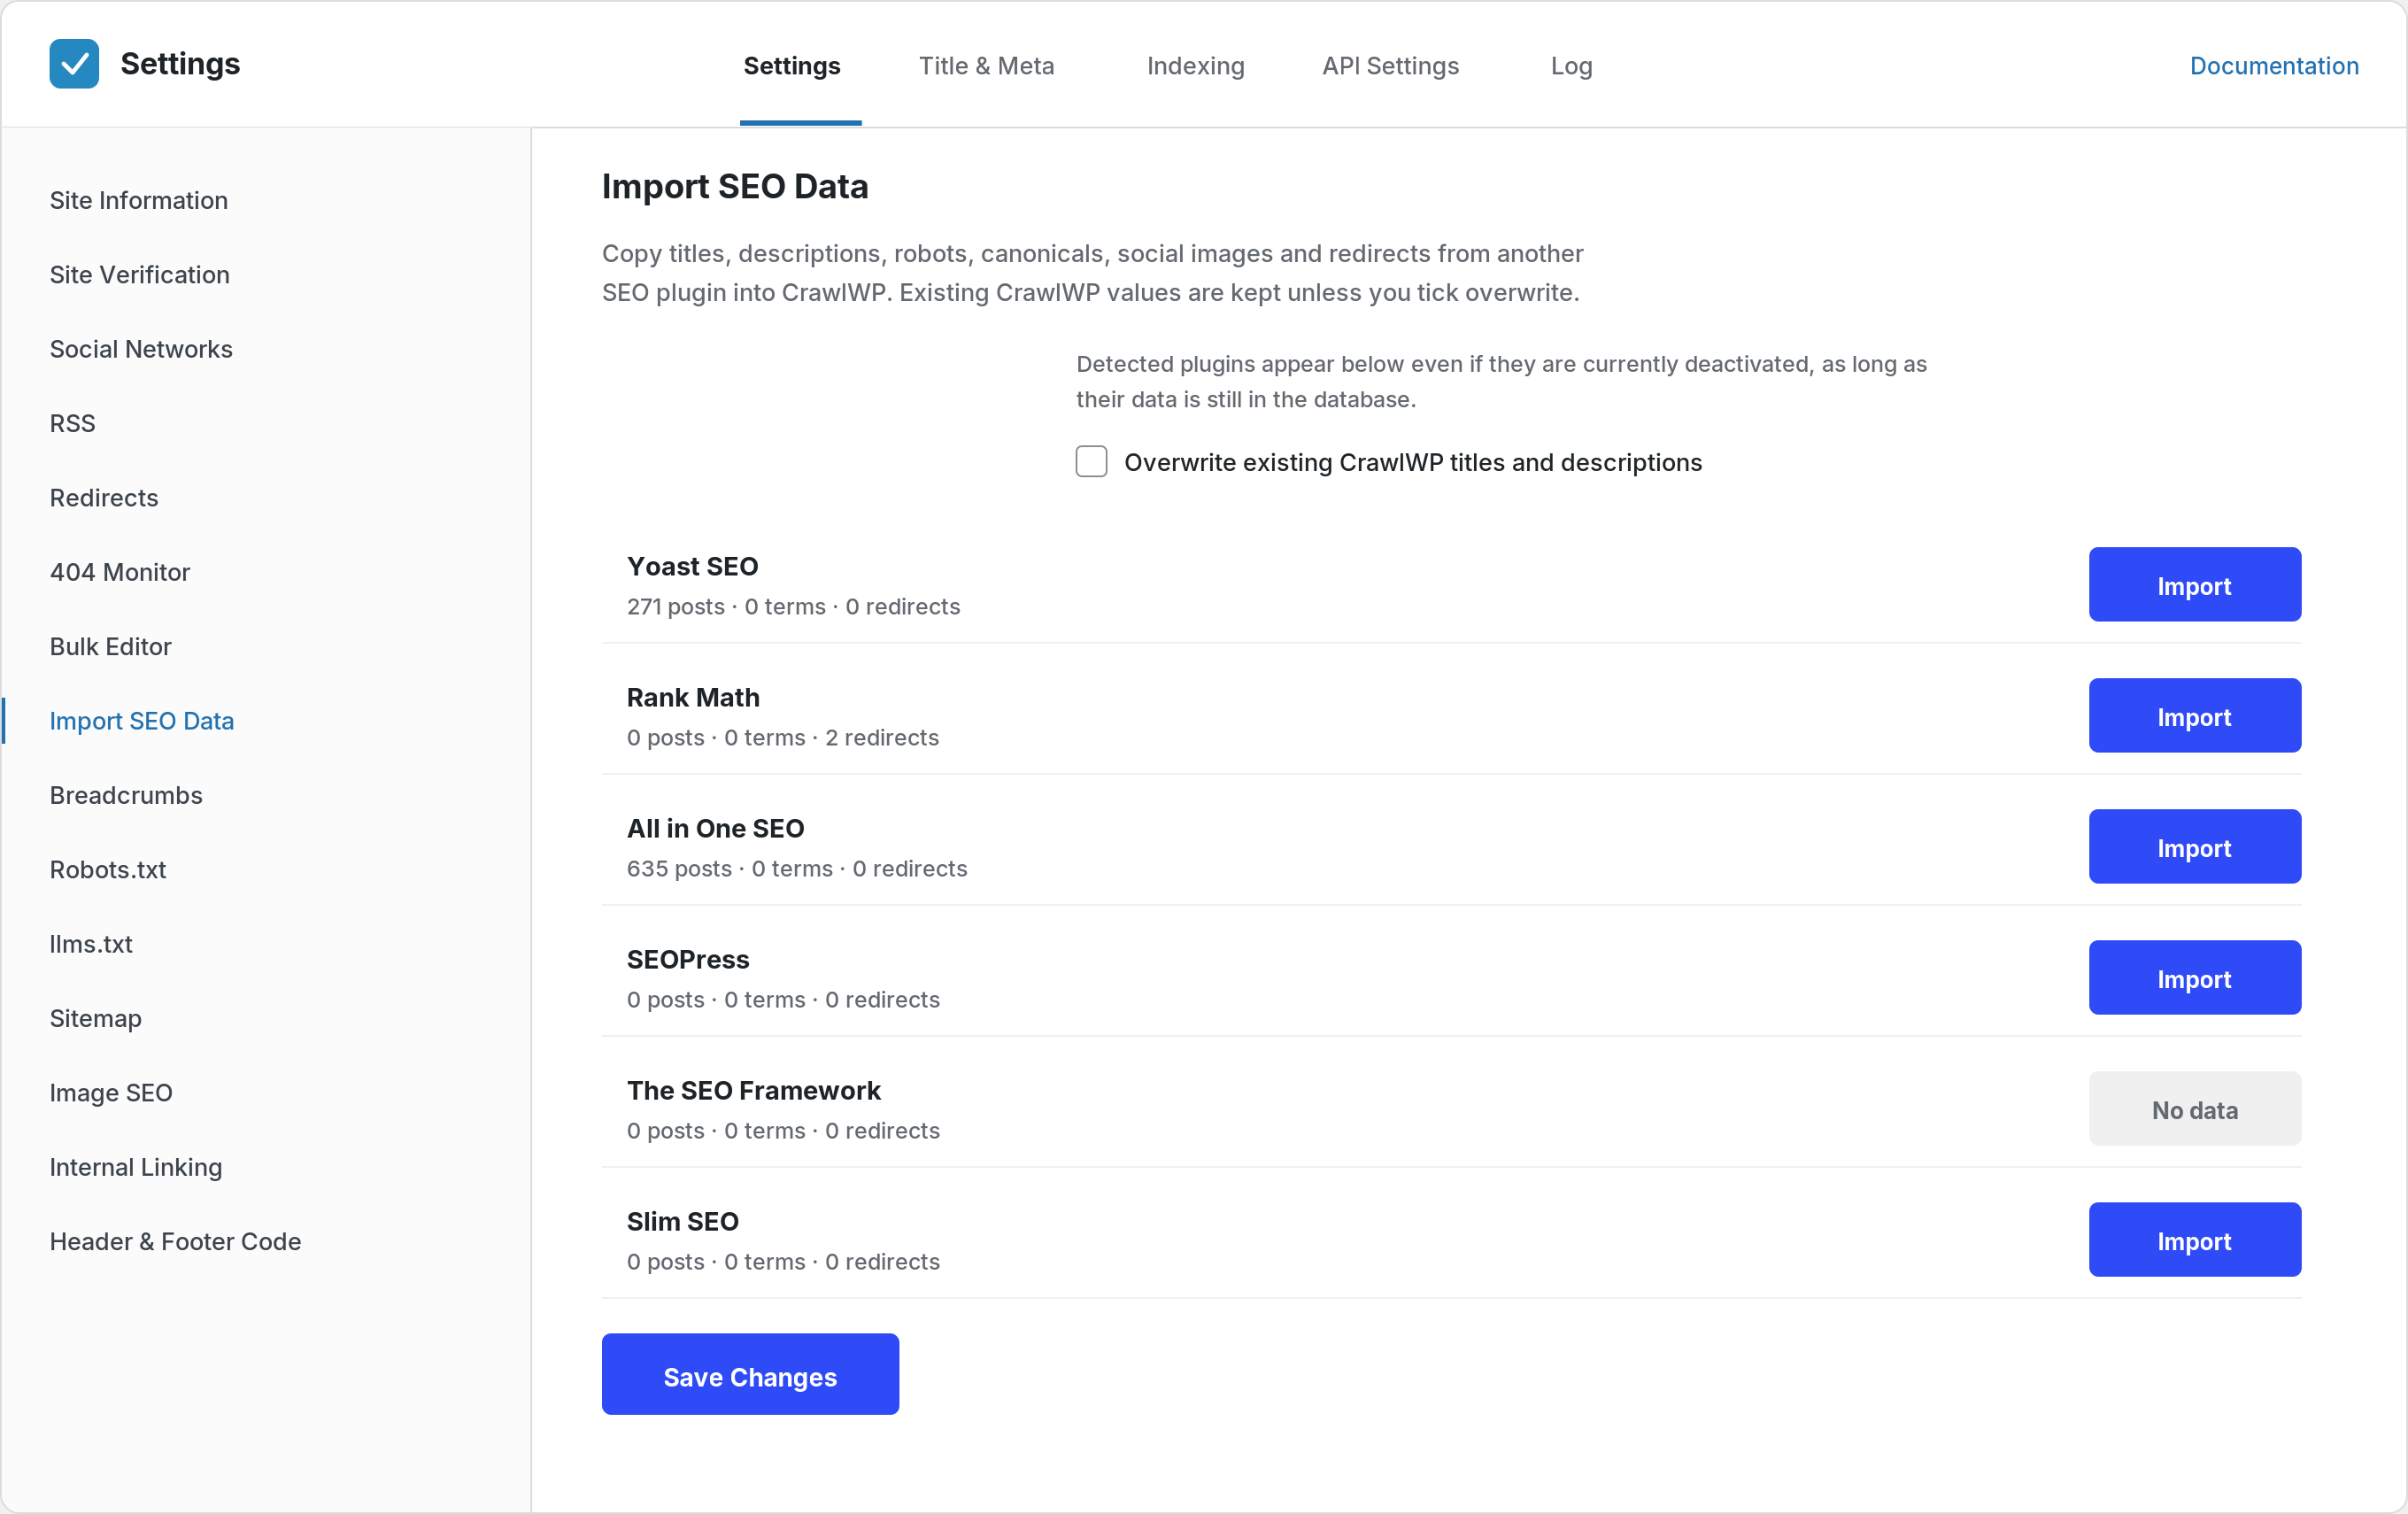The image size is (2408, 1514).
Task: Open Robots.txt settings
Action: (108, 870)
